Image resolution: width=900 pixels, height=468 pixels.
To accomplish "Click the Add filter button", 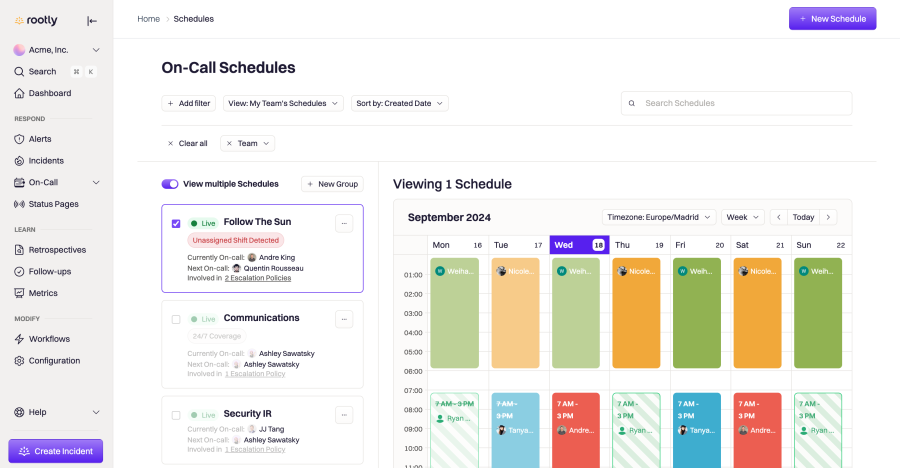I will point(188,103).
